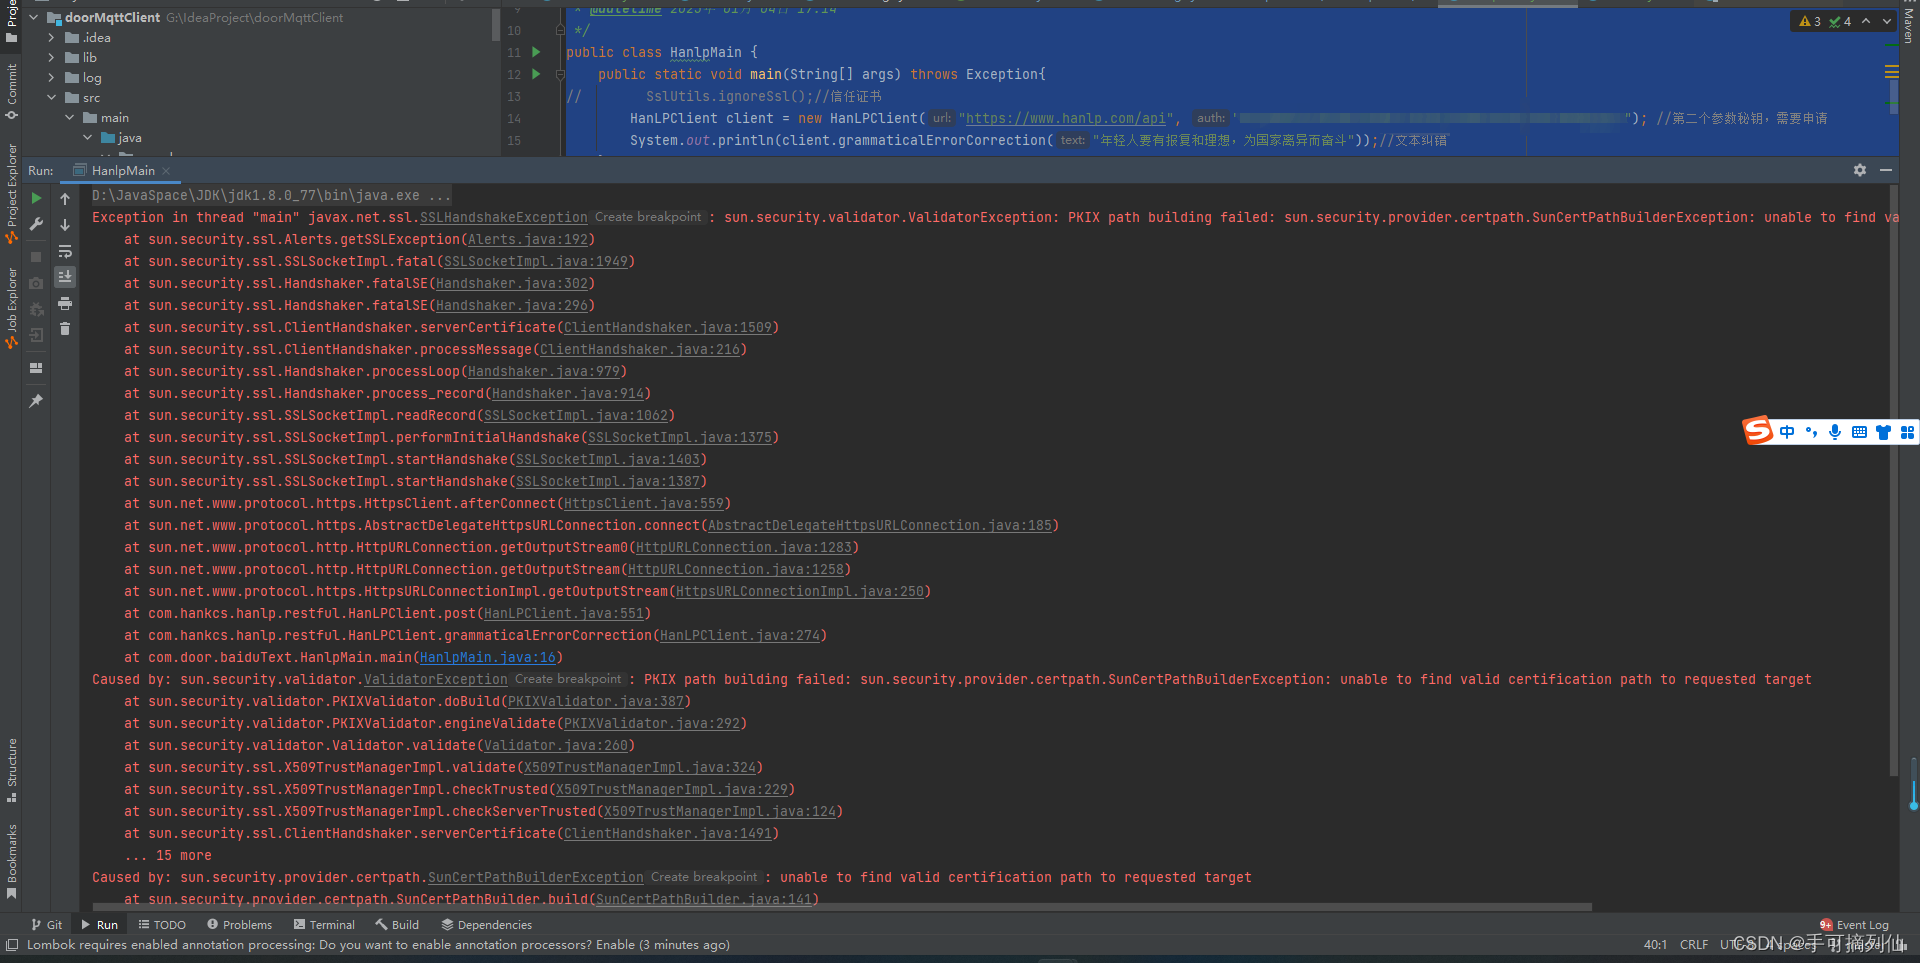
Task: Open Structure sidebar tab
Action: [12, 770]
